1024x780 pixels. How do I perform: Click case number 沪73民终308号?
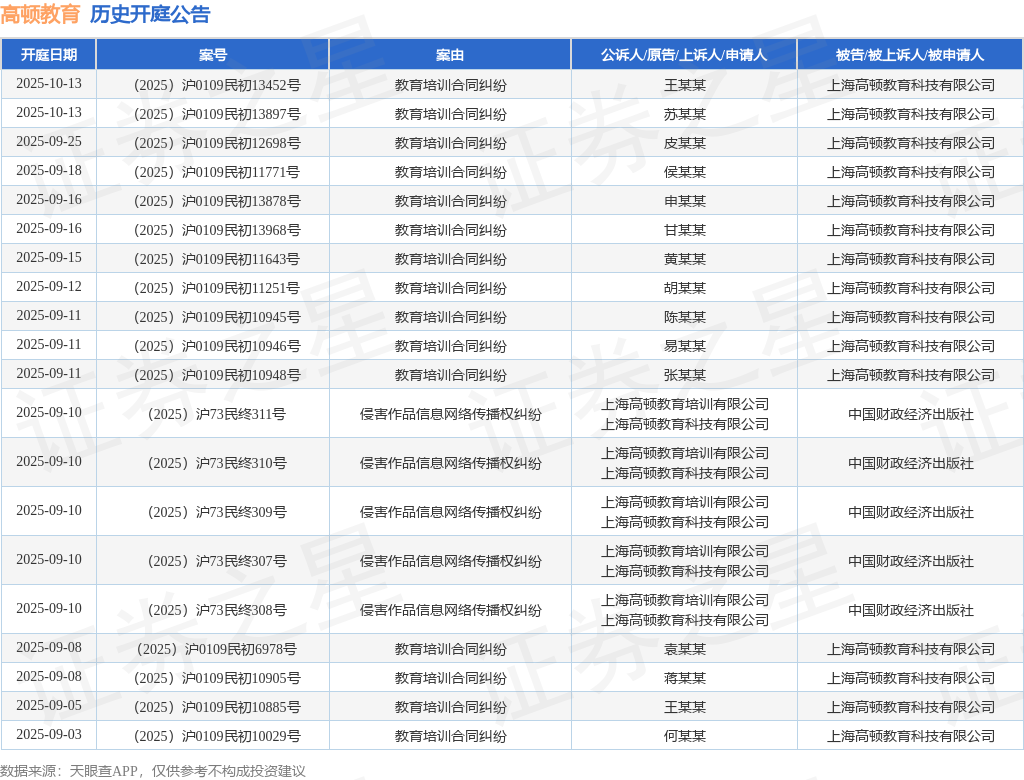(x=241, y=610)
